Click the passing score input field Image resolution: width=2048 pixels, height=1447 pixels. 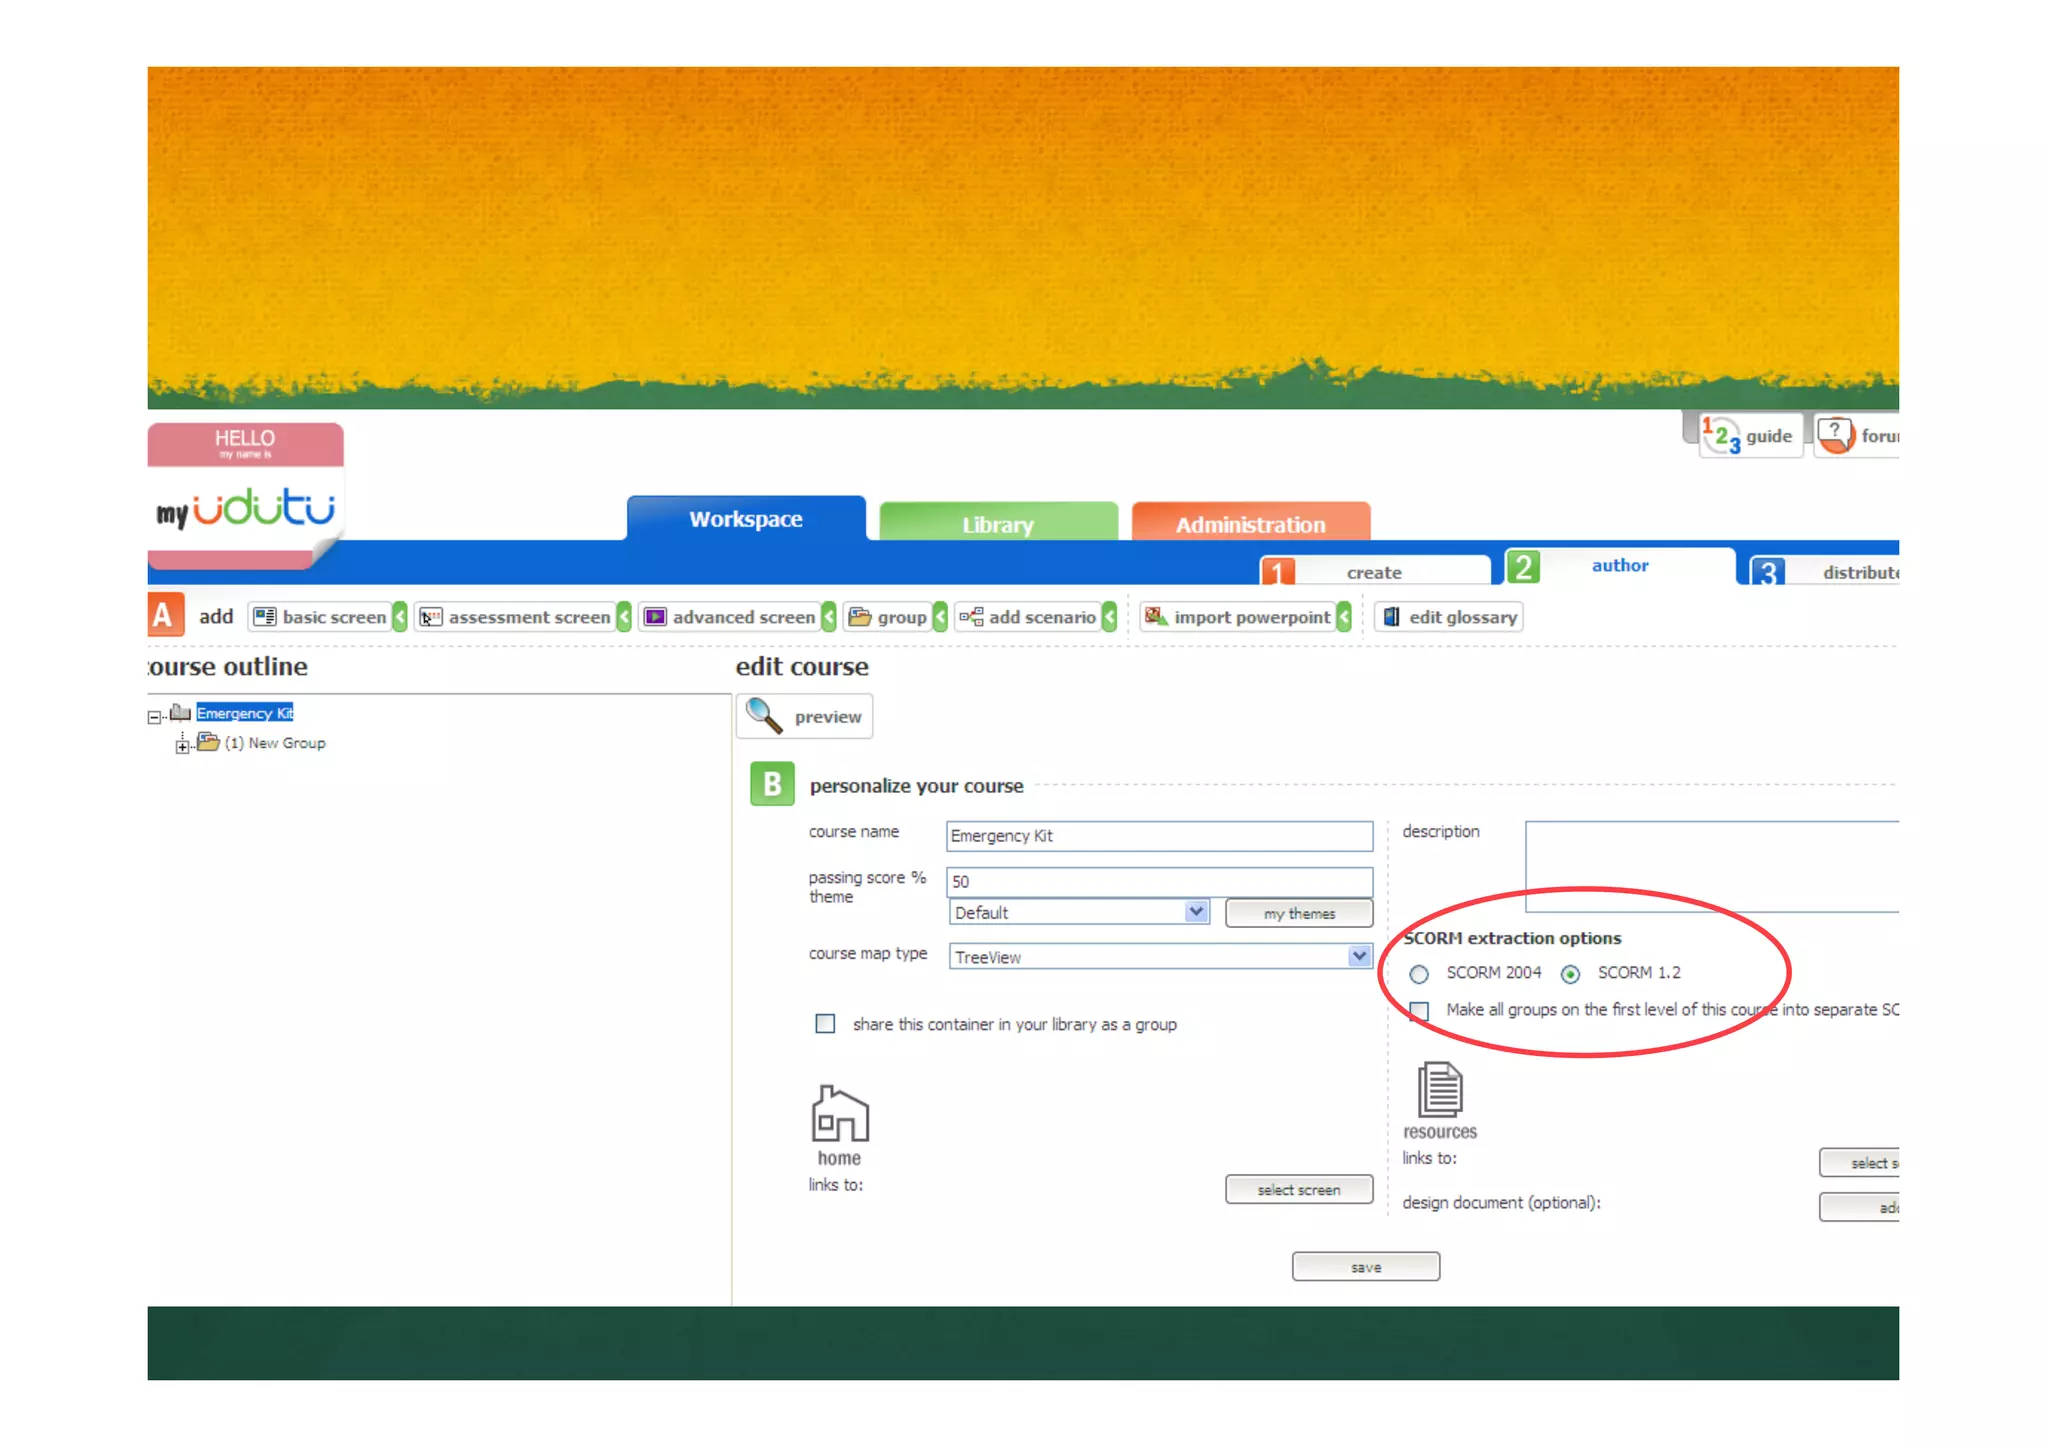[x=1158, y=881]
